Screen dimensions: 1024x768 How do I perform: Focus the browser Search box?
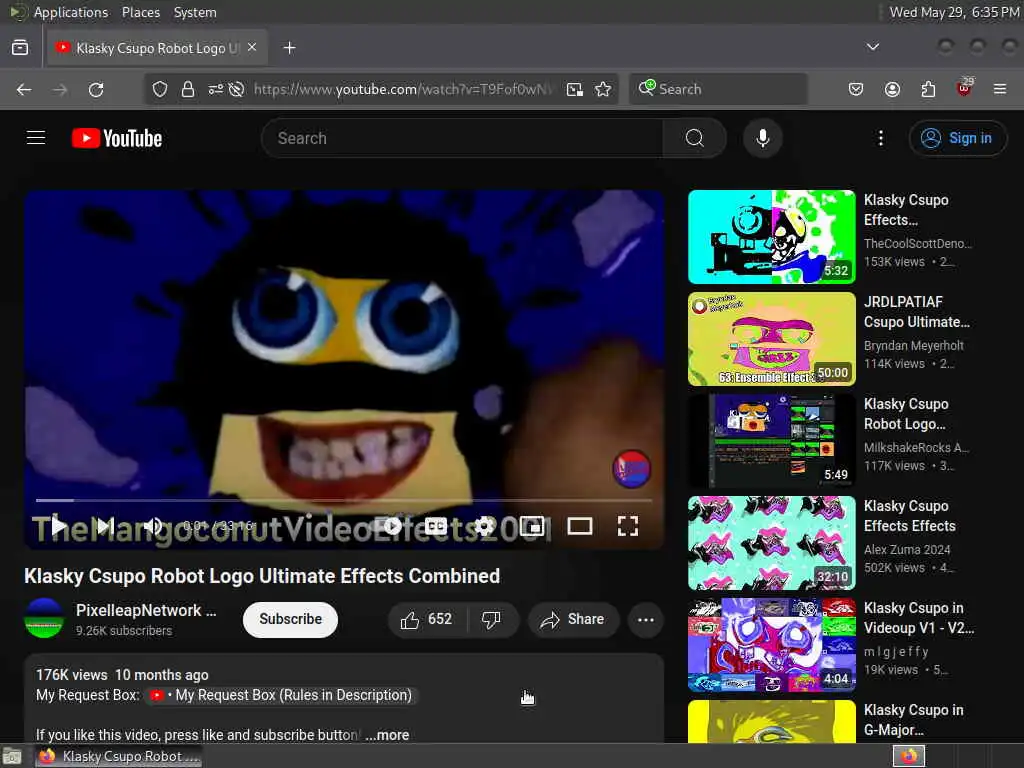click(718, 89)
